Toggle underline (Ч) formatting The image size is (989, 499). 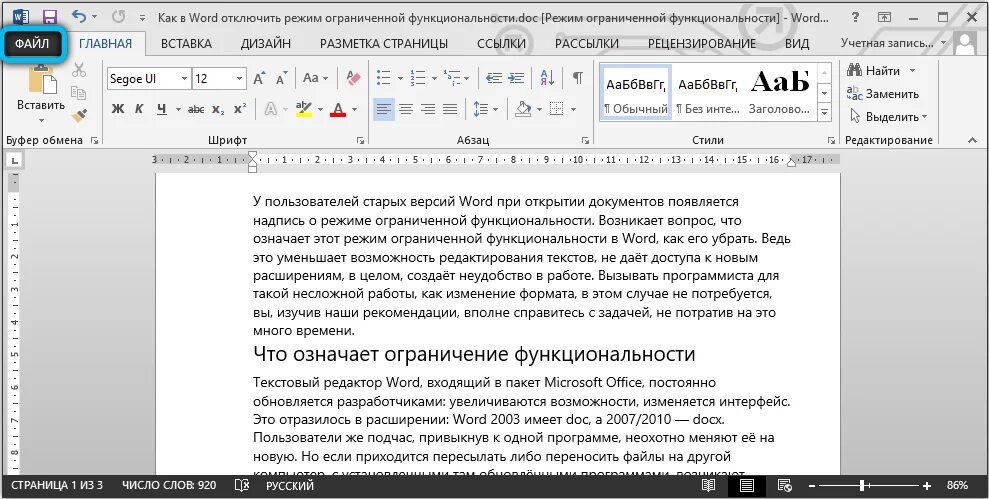161,109
